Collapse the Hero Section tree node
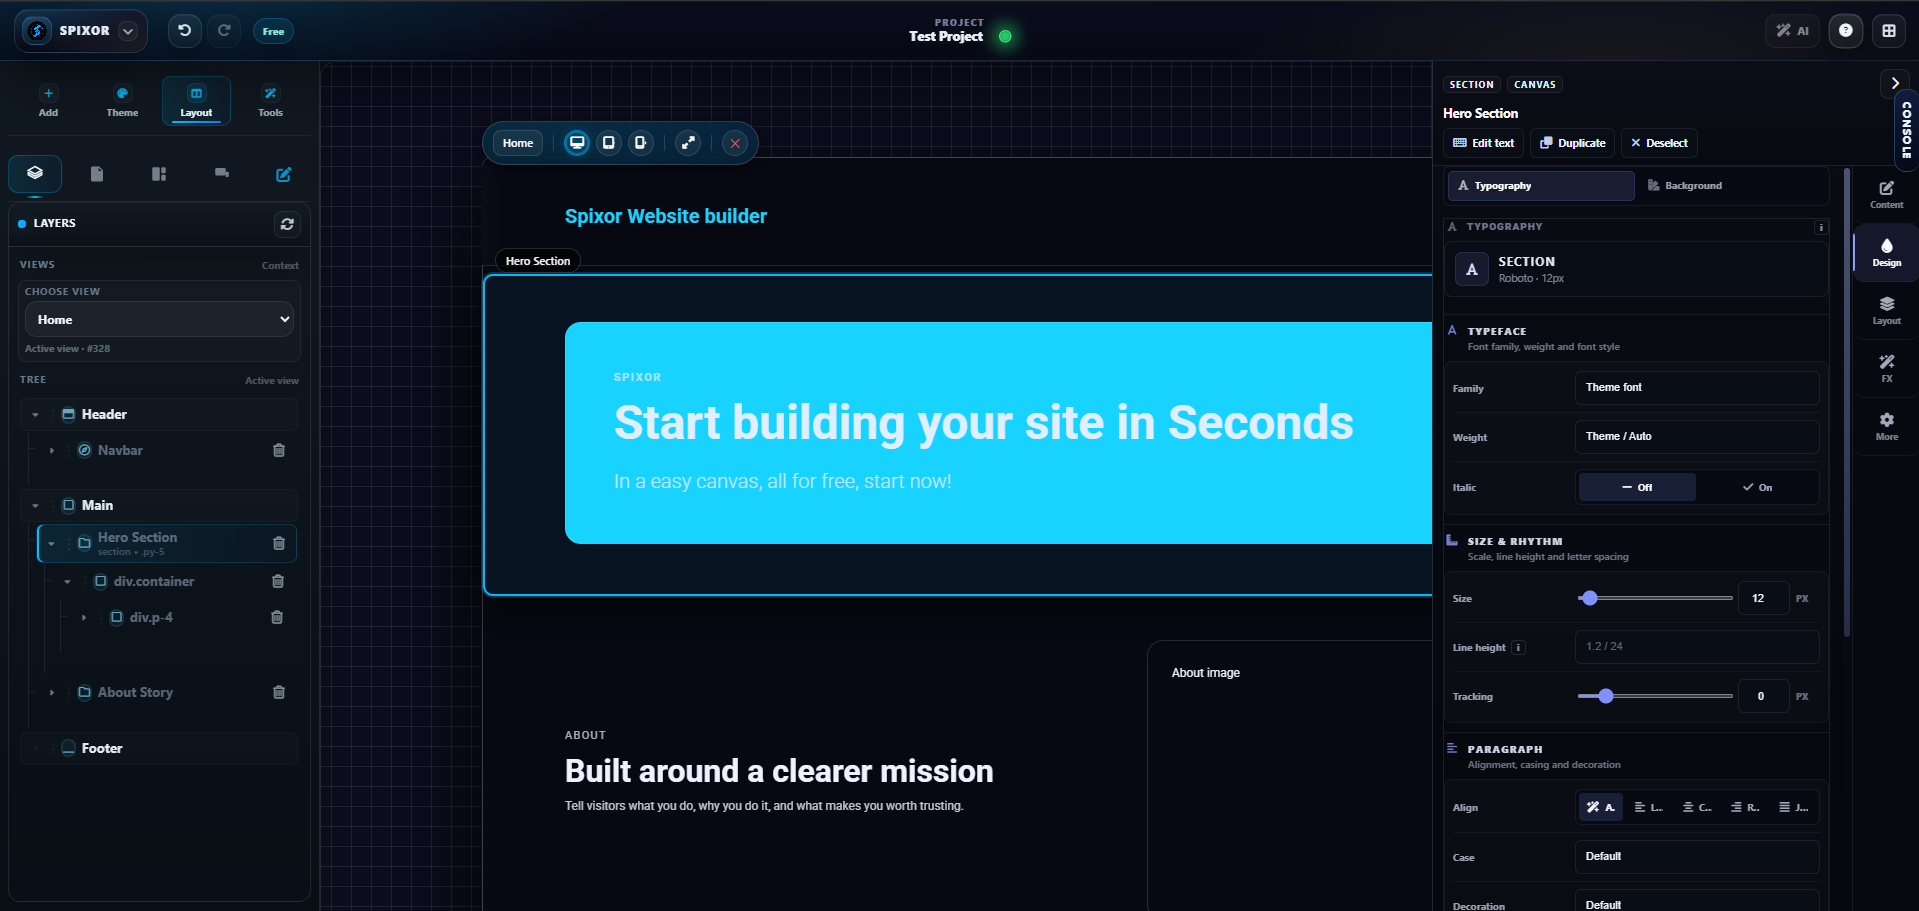Viewport: 1919px width, 911px height. pos(52,544)
